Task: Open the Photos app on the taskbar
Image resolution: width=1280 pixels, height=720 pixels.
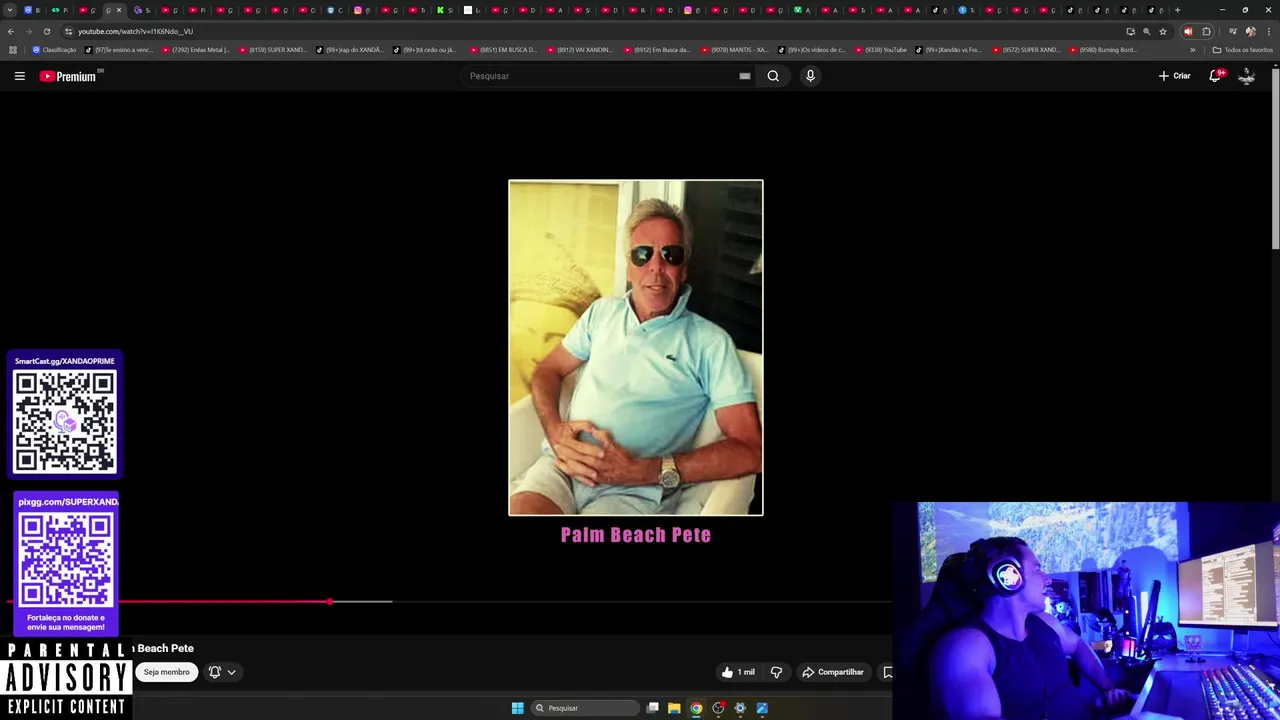Action: coord(762,708)
